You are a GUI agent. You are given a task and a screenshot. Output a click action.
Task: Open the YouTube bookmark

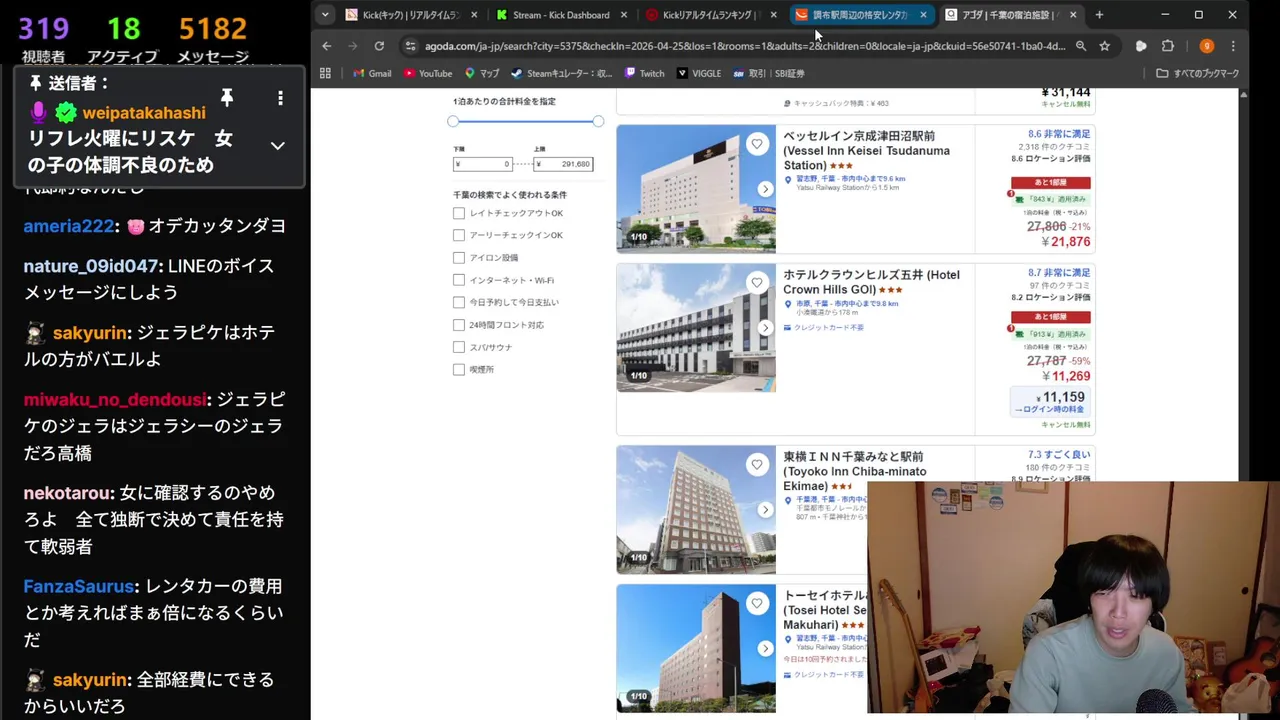(x=428, y=73)
